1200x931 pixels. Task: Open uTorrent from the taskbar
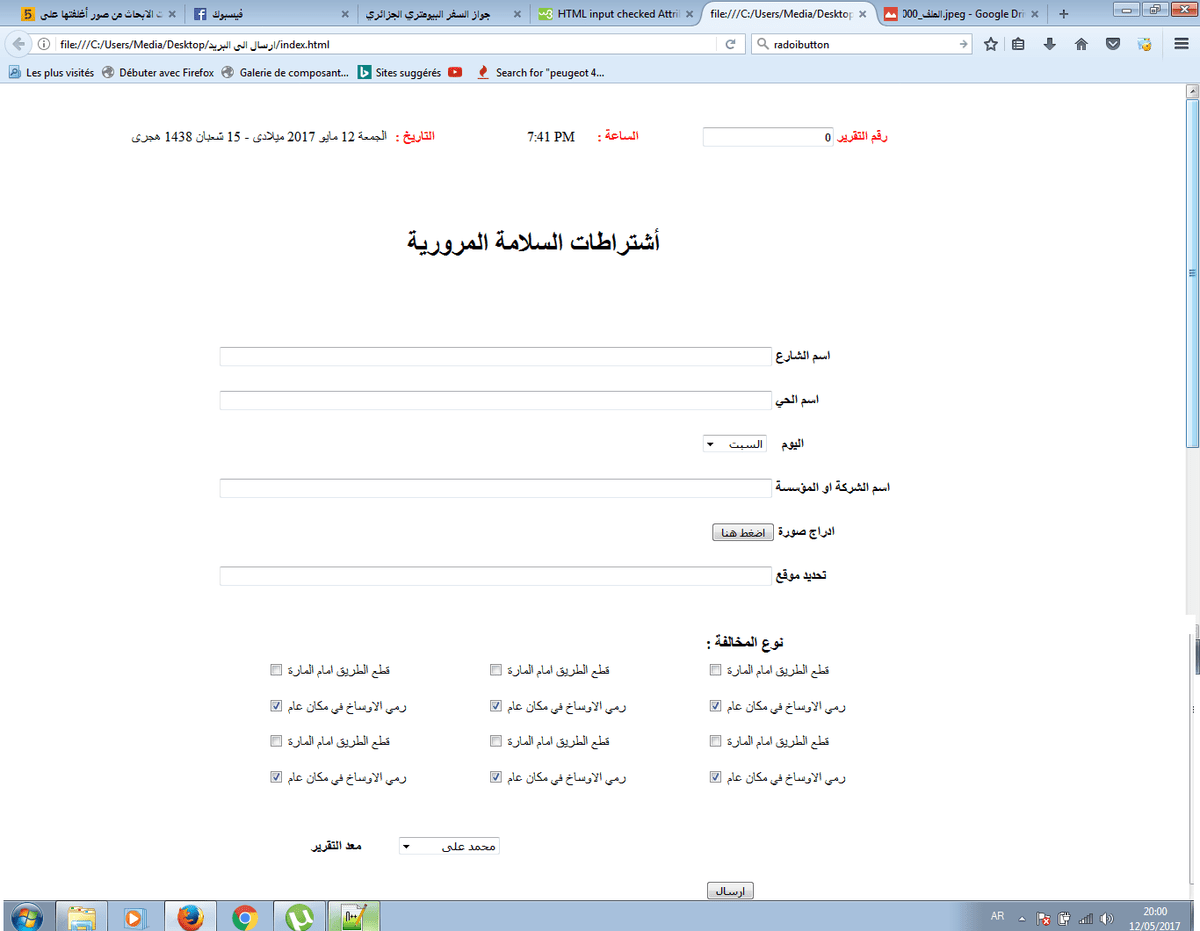299,916
